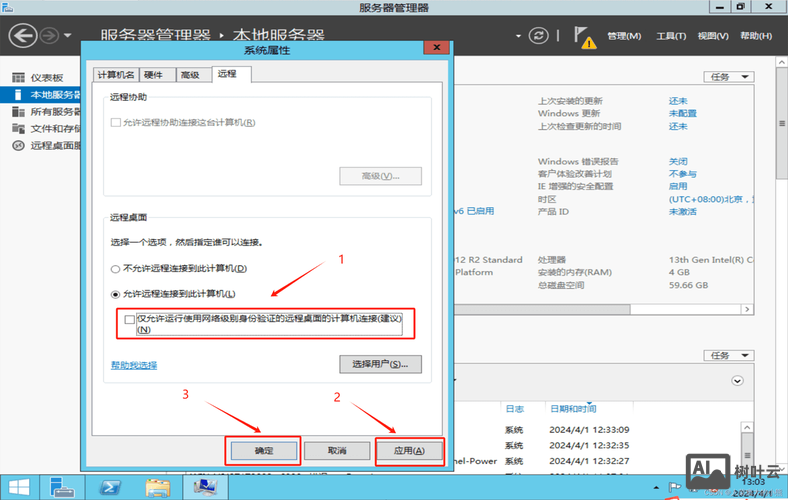Switch to the 计算机名 tab

(x=116, y=75)
